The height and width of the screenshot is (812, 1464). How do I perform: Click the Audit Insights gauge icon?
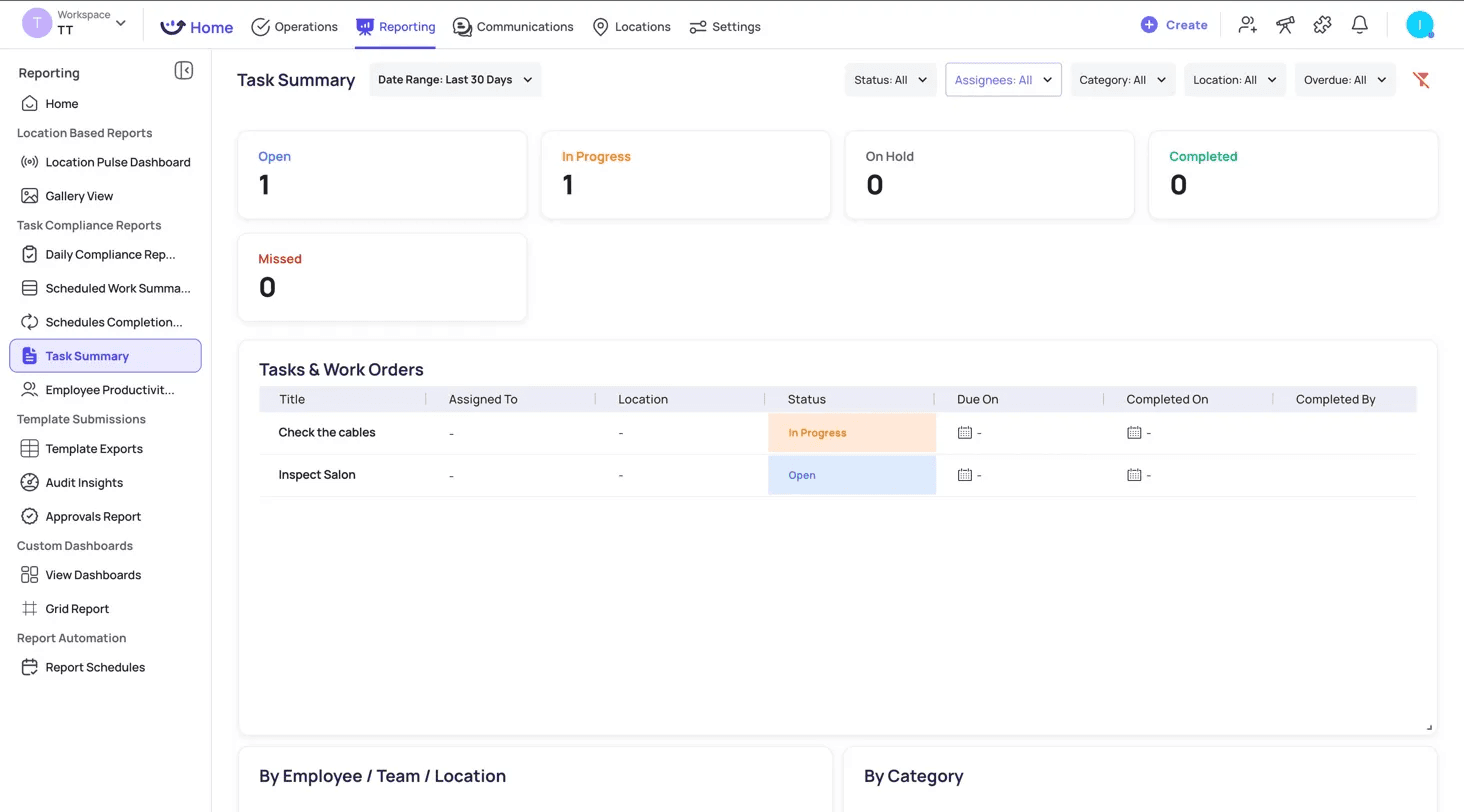pos(30,483)
